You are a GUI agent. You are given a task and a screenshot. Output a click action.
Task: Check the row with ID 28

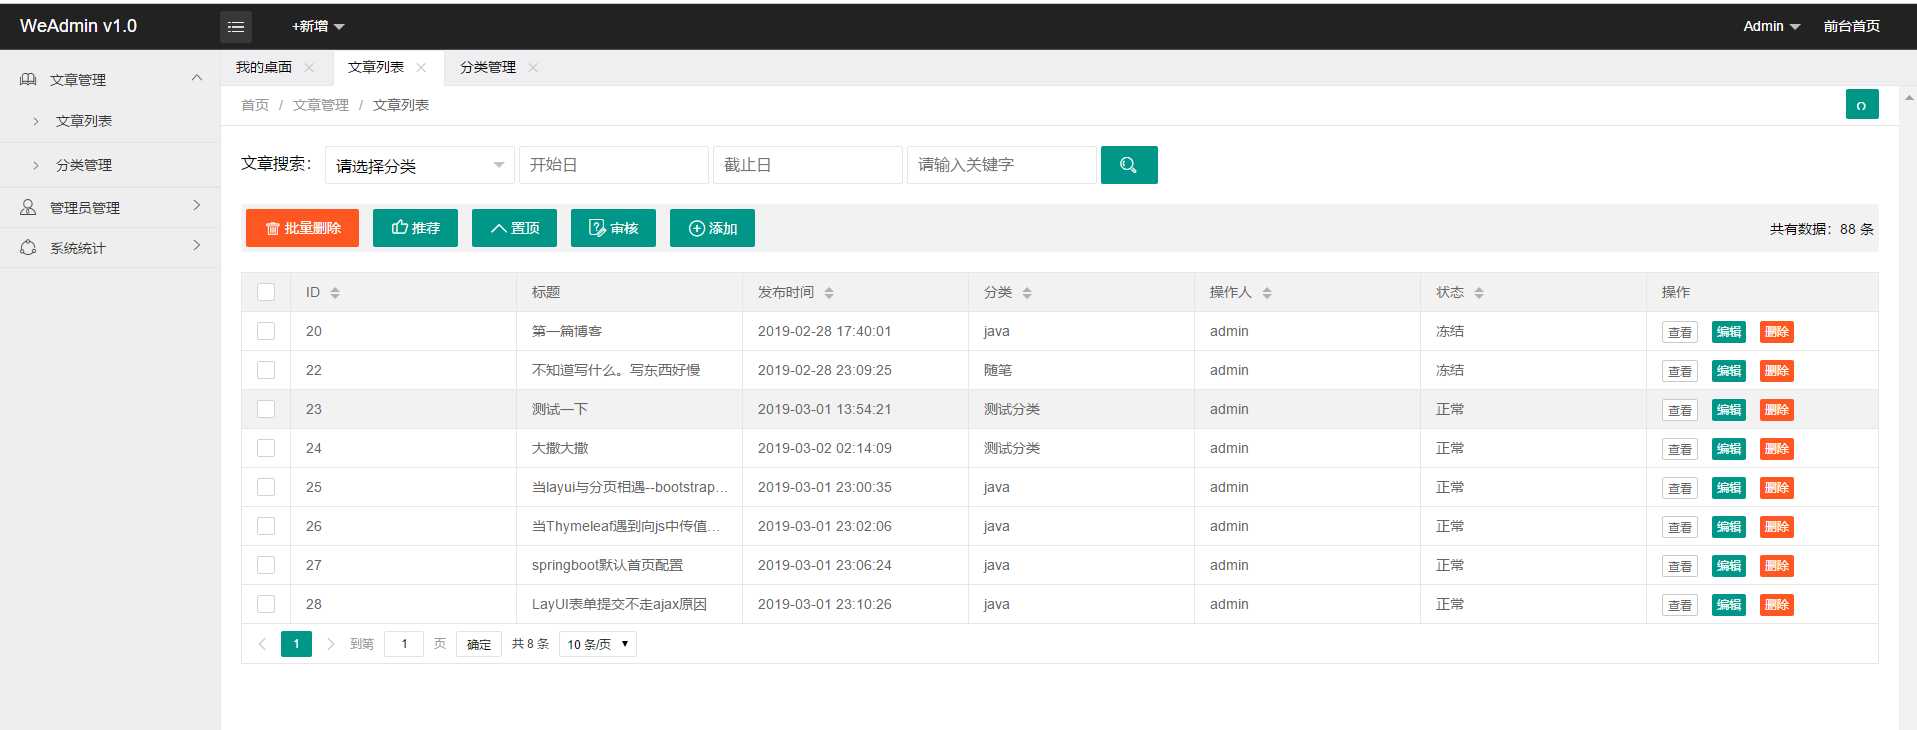click(x=266, y=604)
